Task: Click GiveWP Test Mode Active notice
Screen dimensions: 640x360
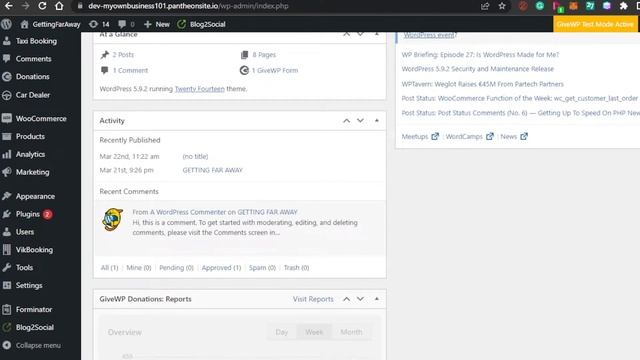Action: tap(595, 24)
